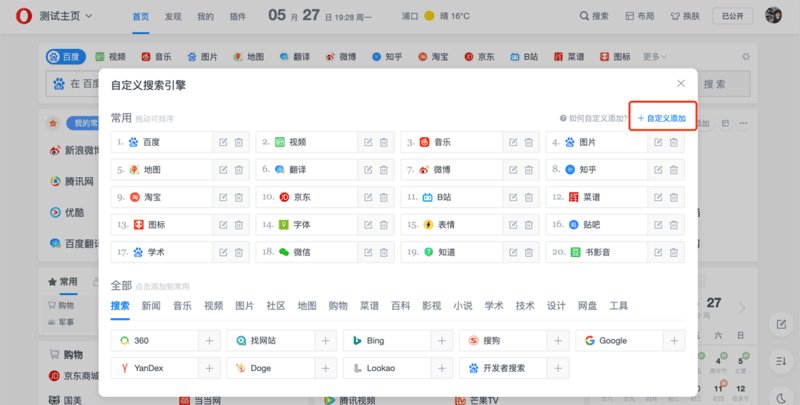The width and height of the screenshot is (800, 405).
Task: Switch to the 设计 category tab
Action: (556, 306)
